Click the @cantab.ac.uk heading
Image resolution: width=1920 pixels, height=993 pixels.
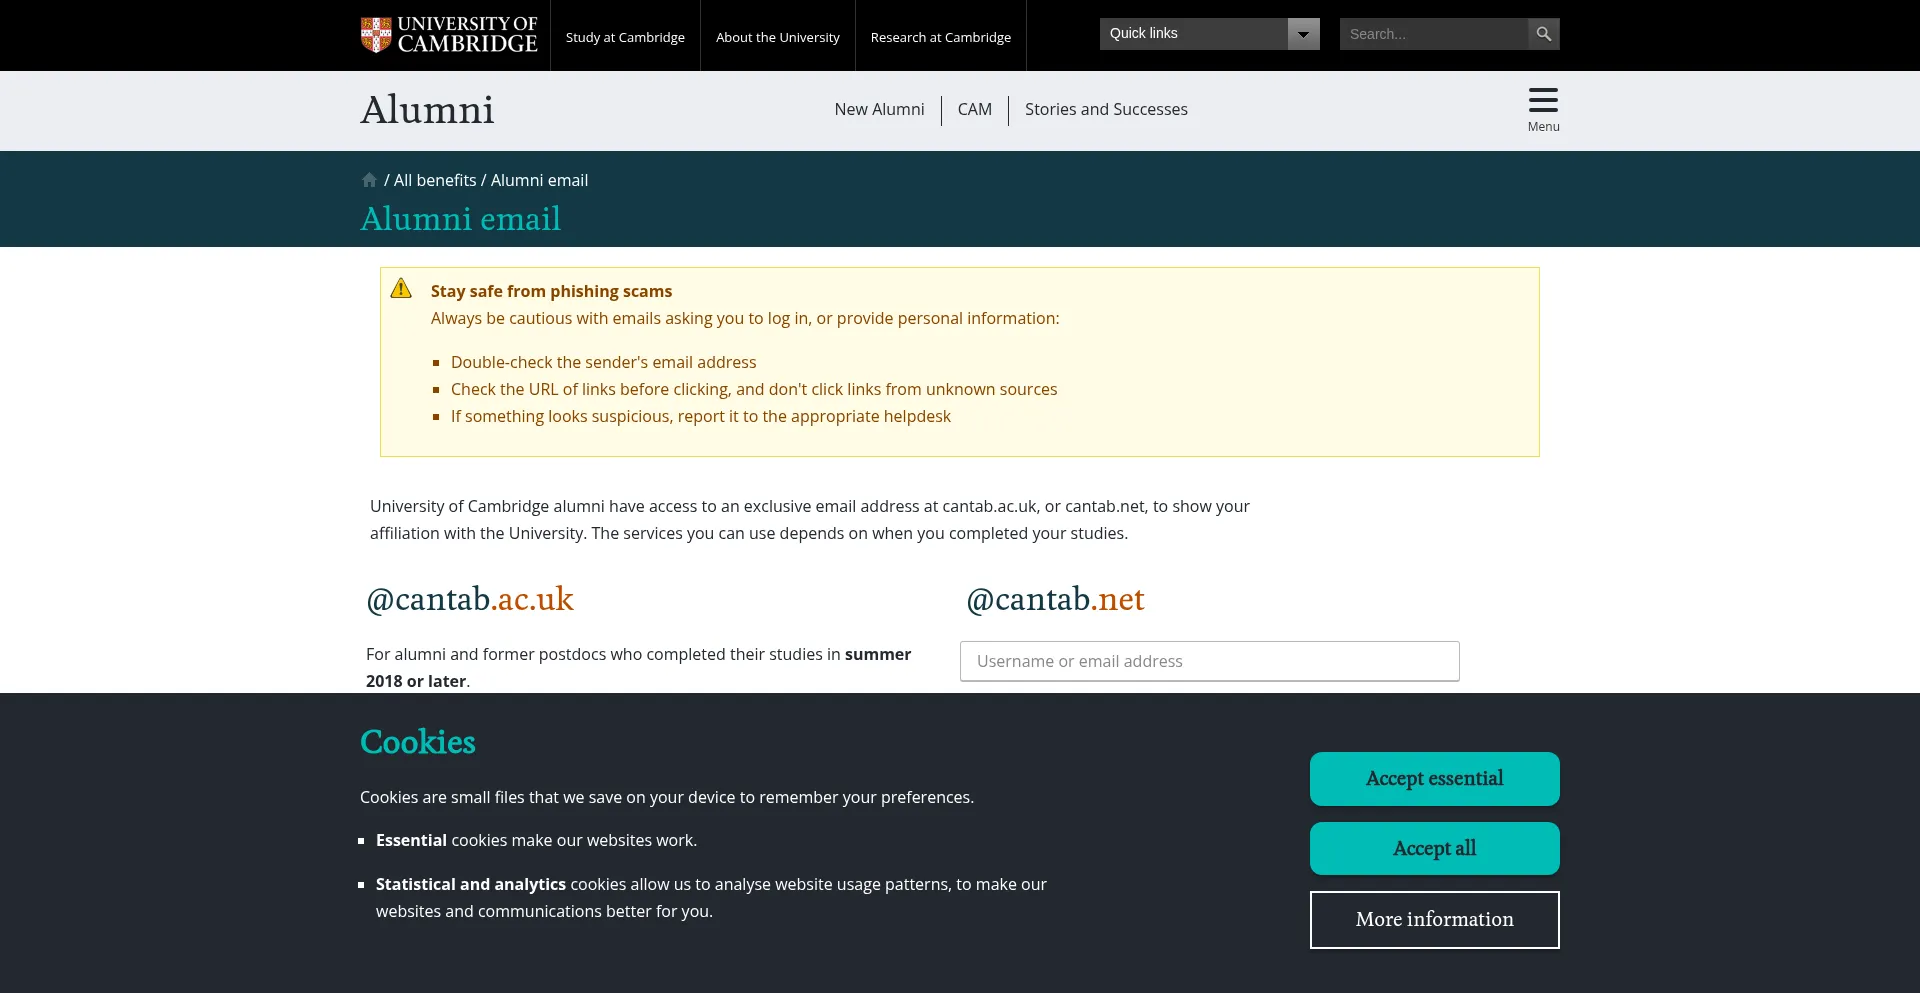point(470,599)
